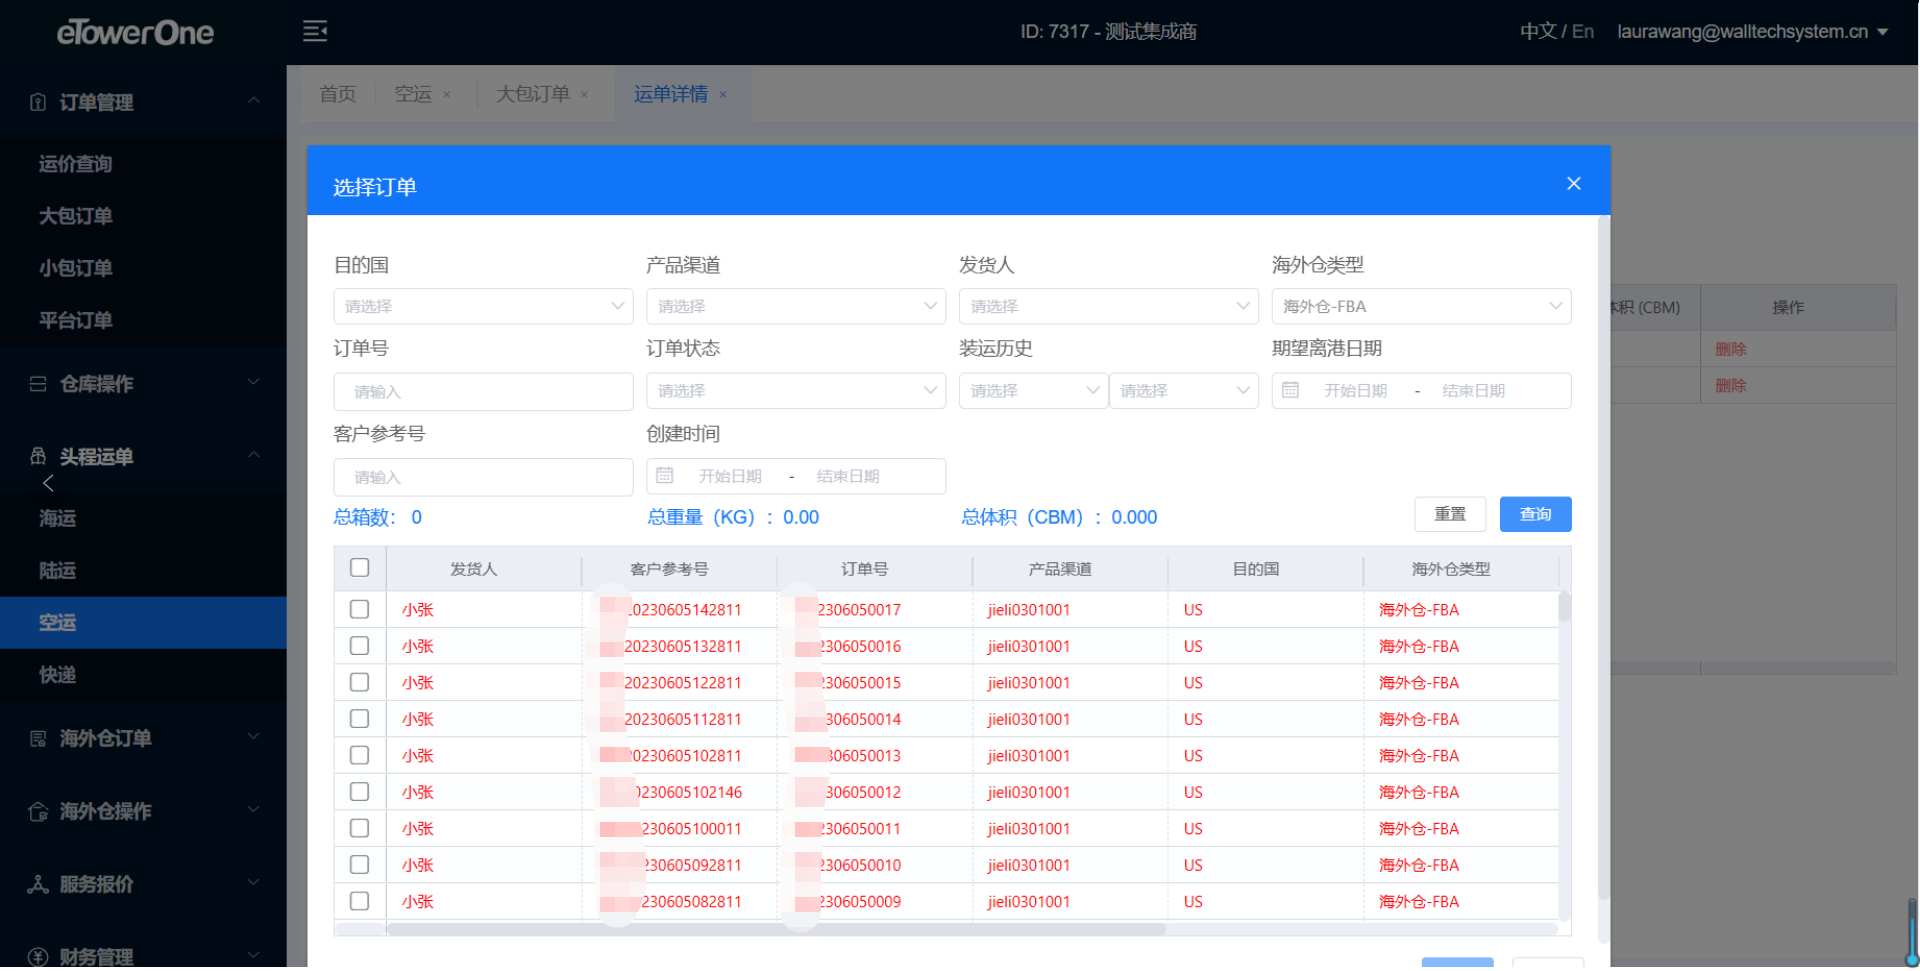The height and width of the screenshot is (971, 1920).
Task: Close the 选择订单 dialog with X
Action: [1574, 184]
